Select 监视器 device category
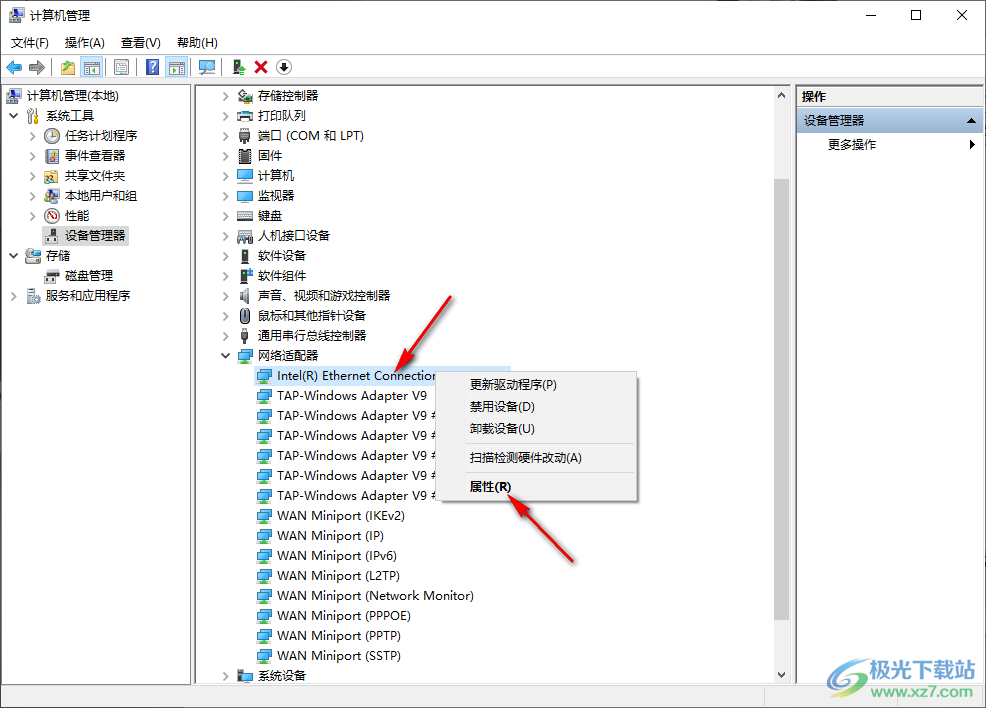 tap(275, 196)
